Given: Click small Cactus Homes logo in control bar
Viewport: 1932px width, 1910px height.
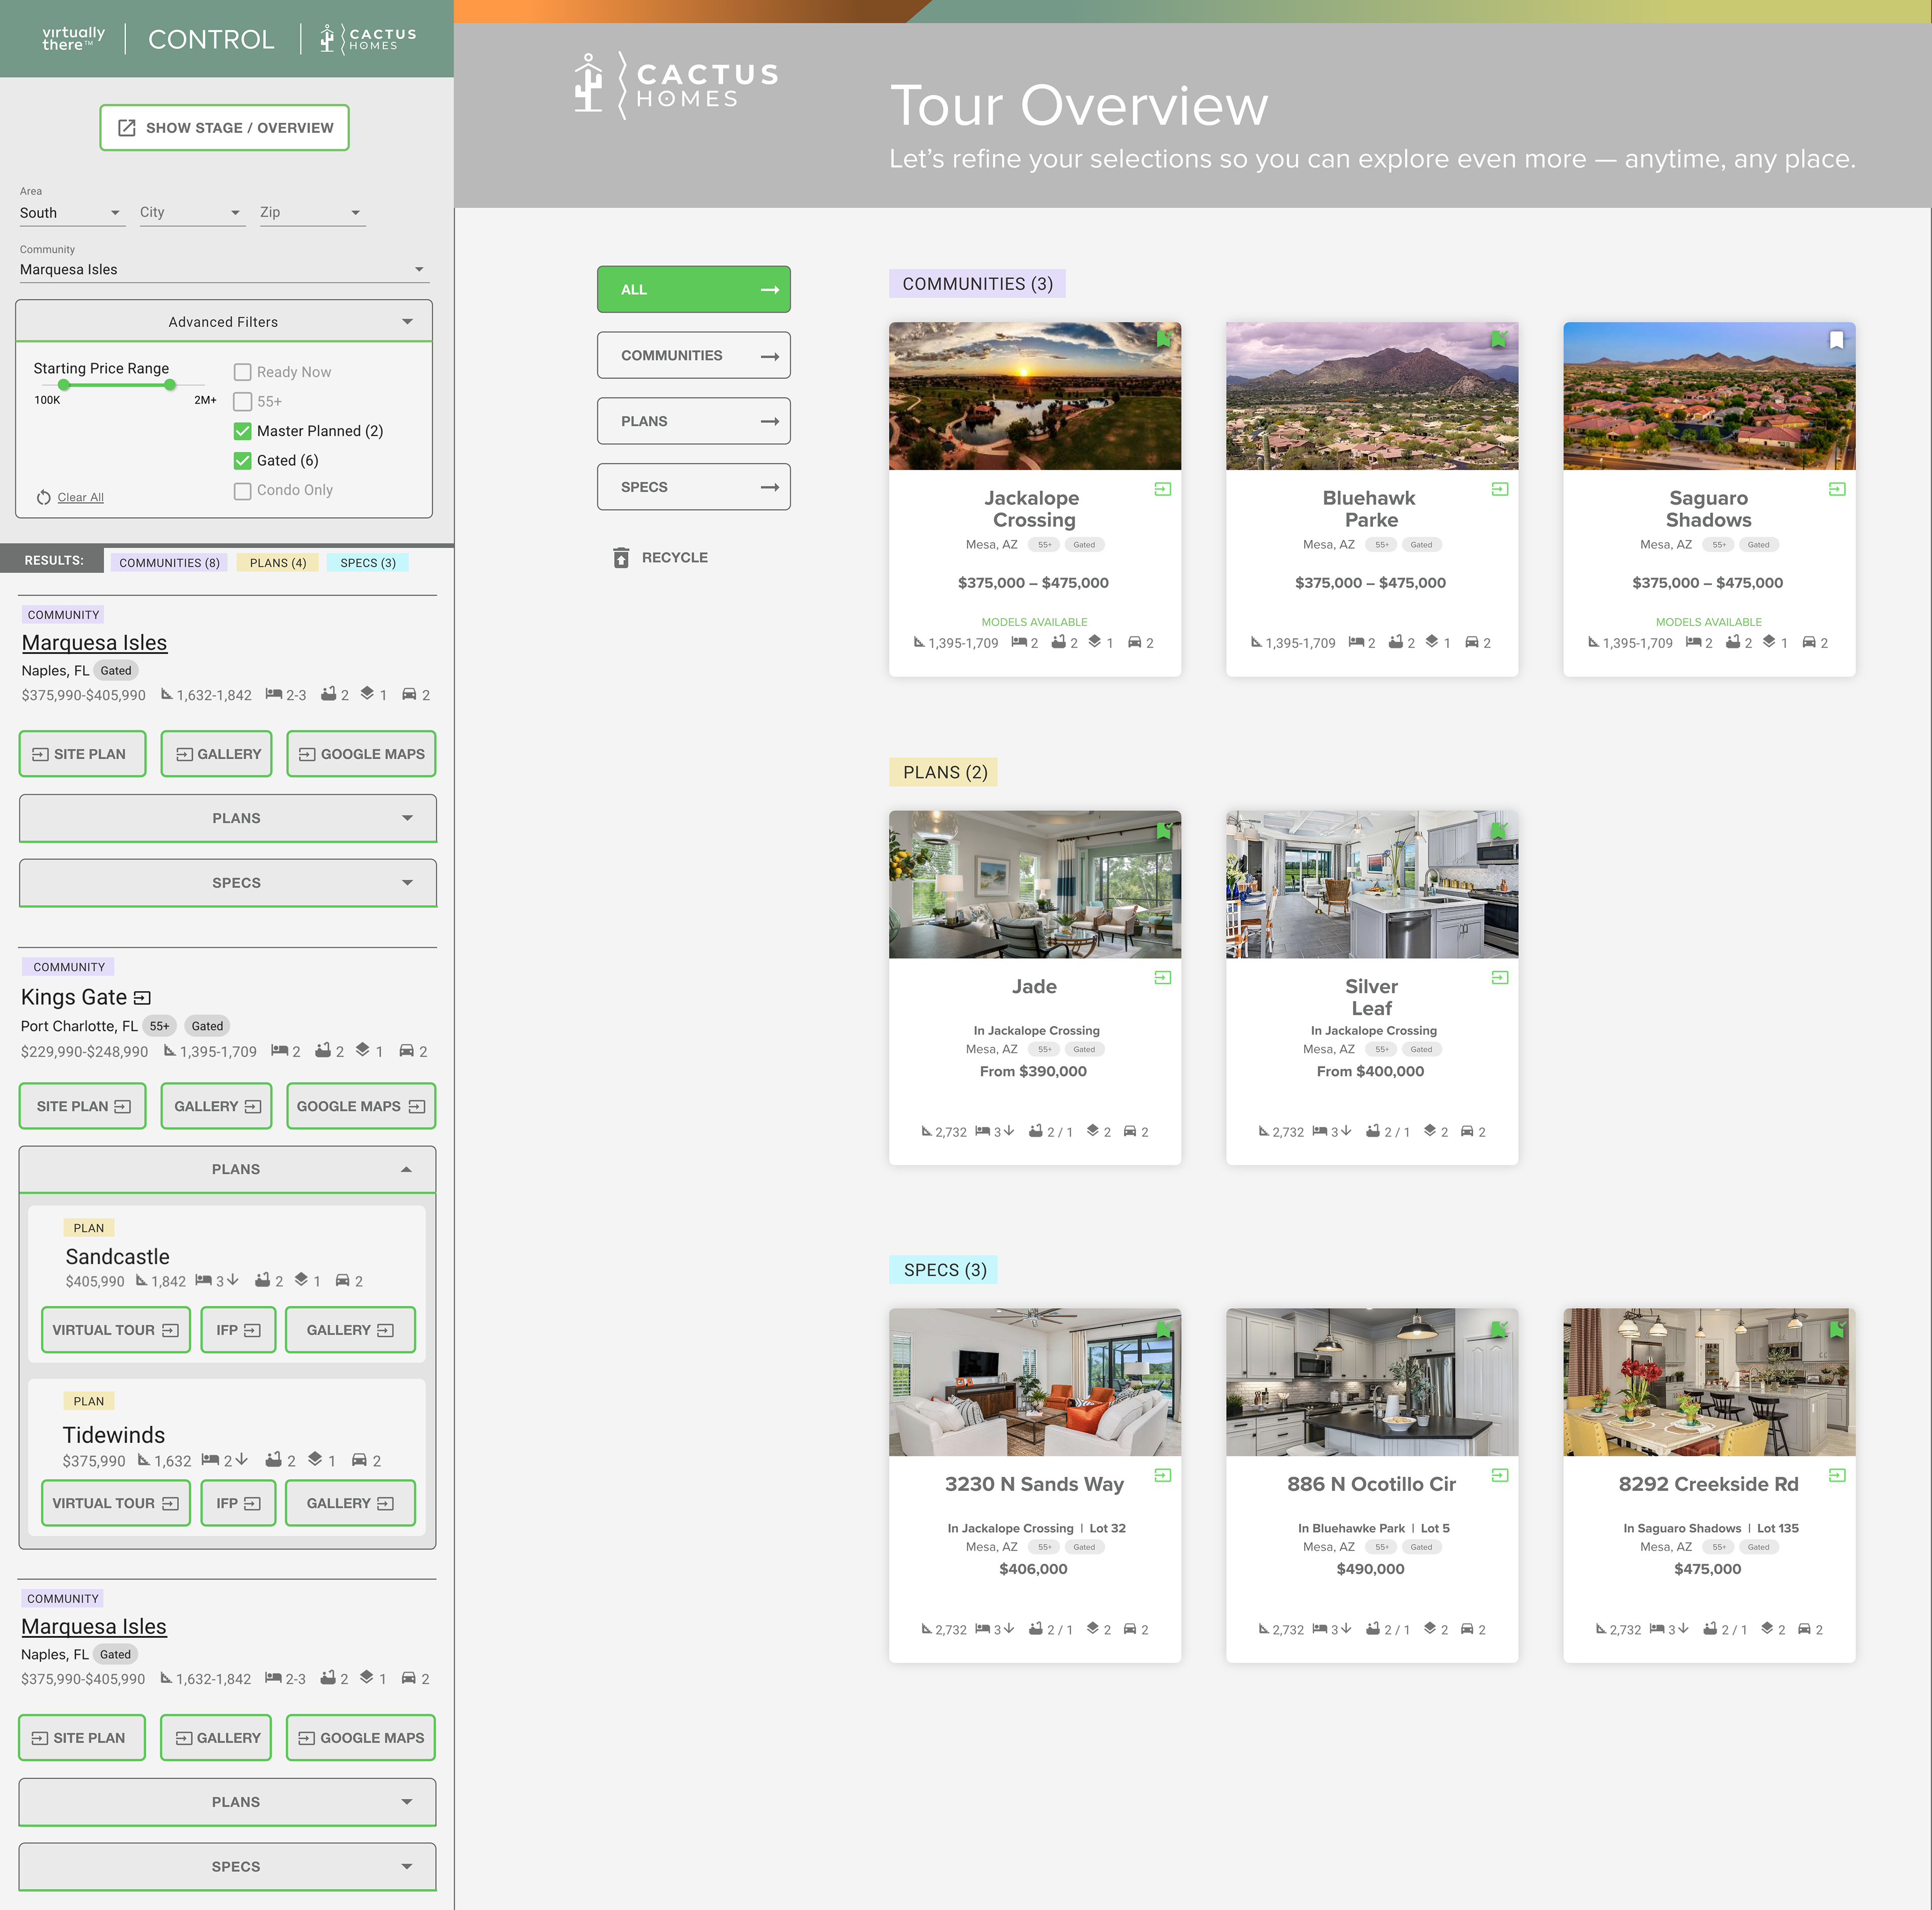Looking at the screenshot, I should click(x=367, y=39).
